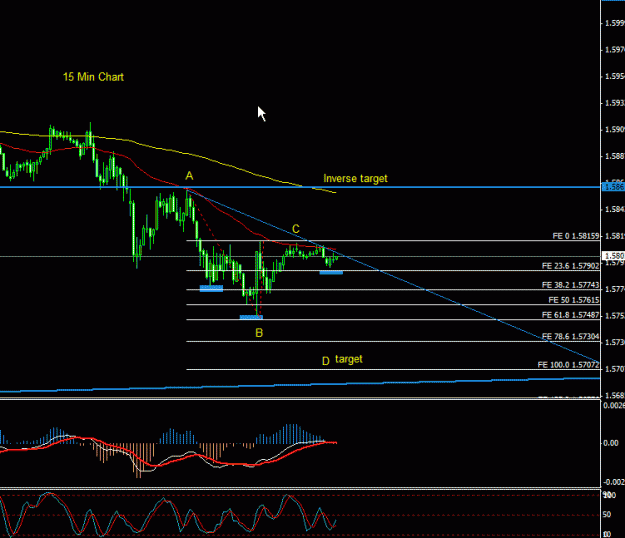Click the white current price tag on the axis

tap(613, 256)
